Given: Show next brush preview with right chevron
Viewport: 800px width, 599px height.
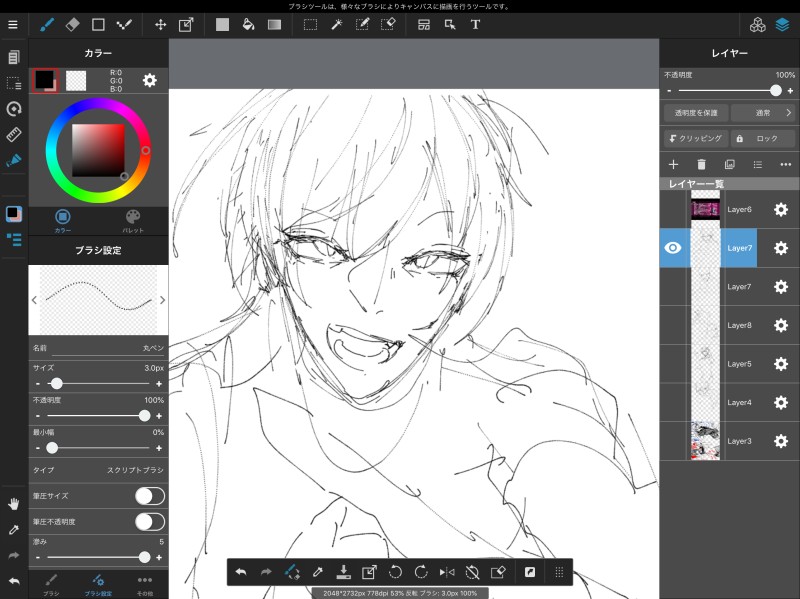Looking at the screenshot, I should point(162,300).
